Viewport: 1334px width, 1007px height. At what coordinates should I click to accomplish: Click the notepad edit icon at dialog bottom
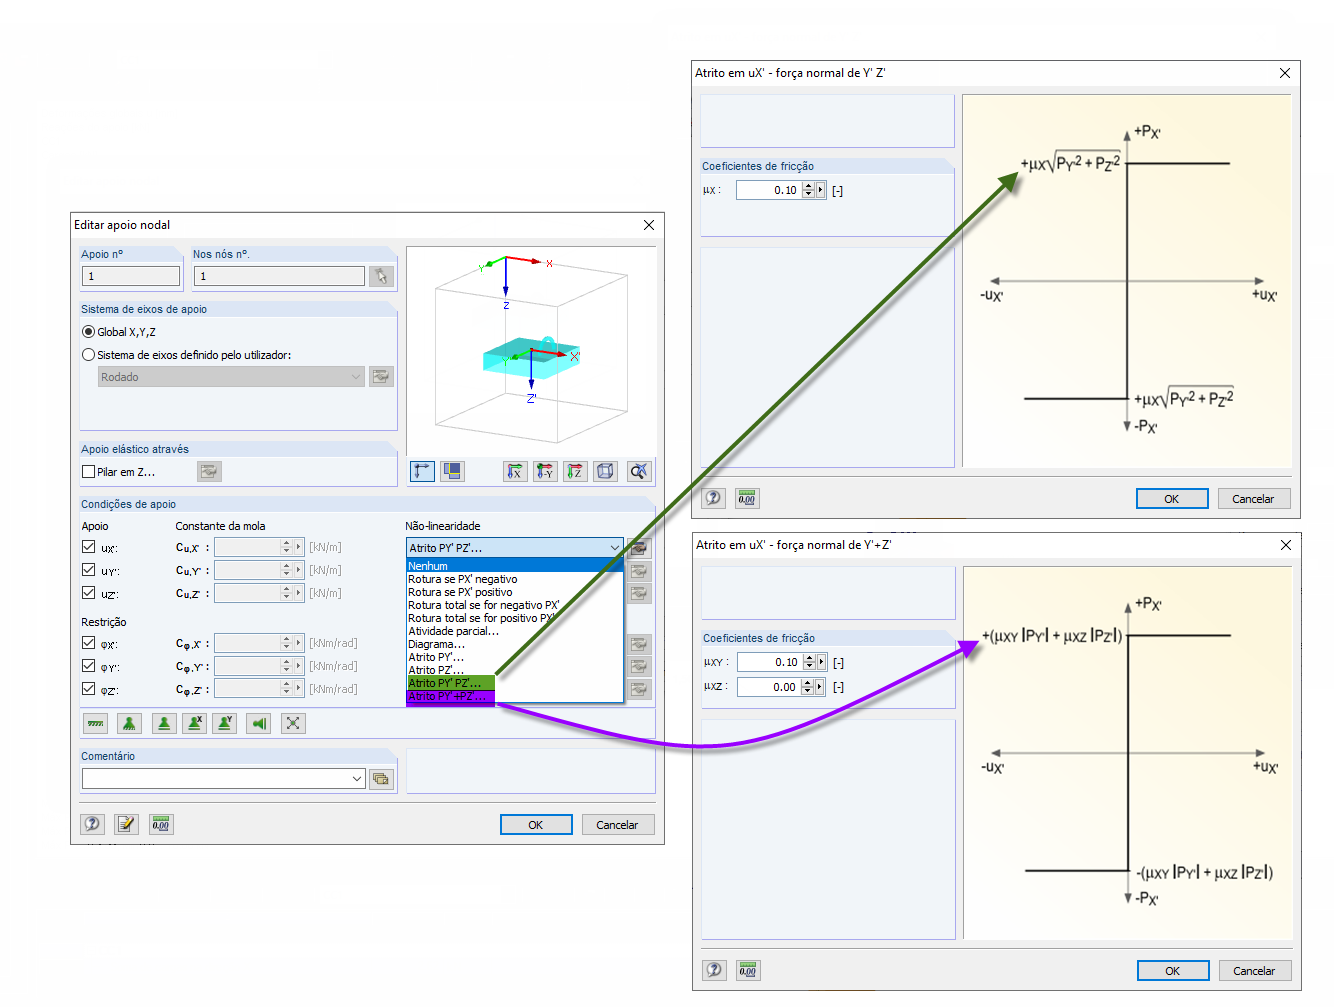(x=126, y=824)
